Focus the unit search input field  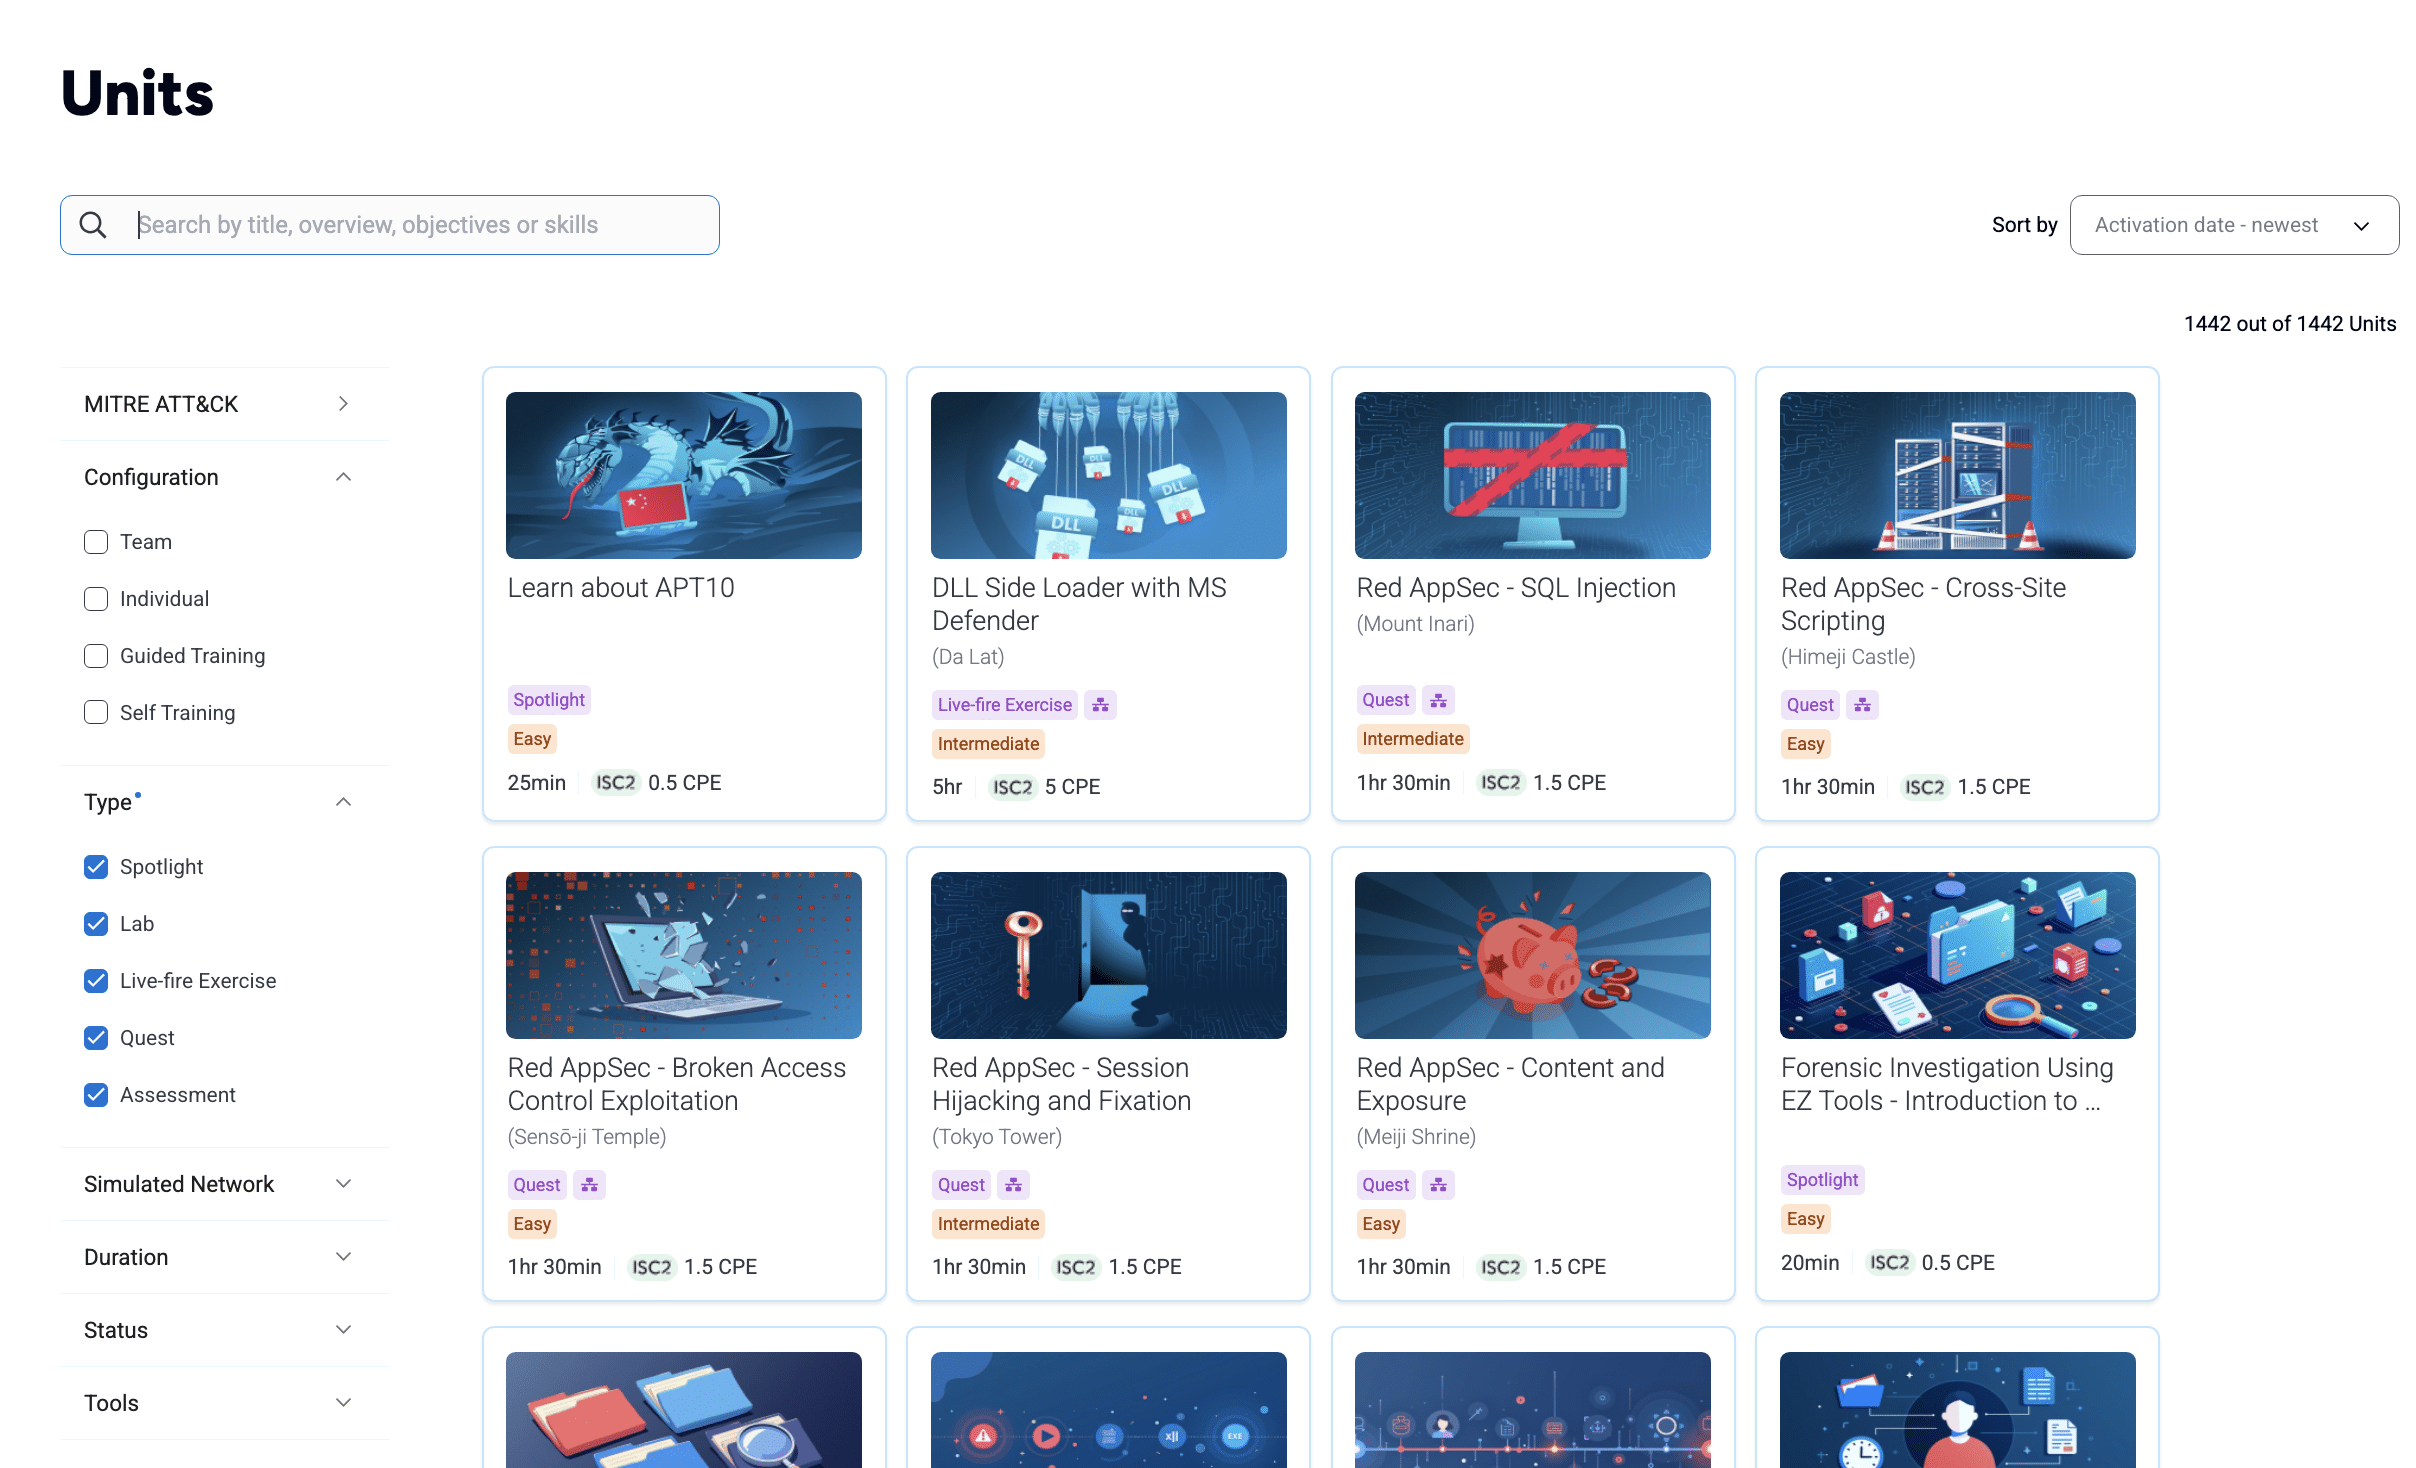tap(420, 225)
